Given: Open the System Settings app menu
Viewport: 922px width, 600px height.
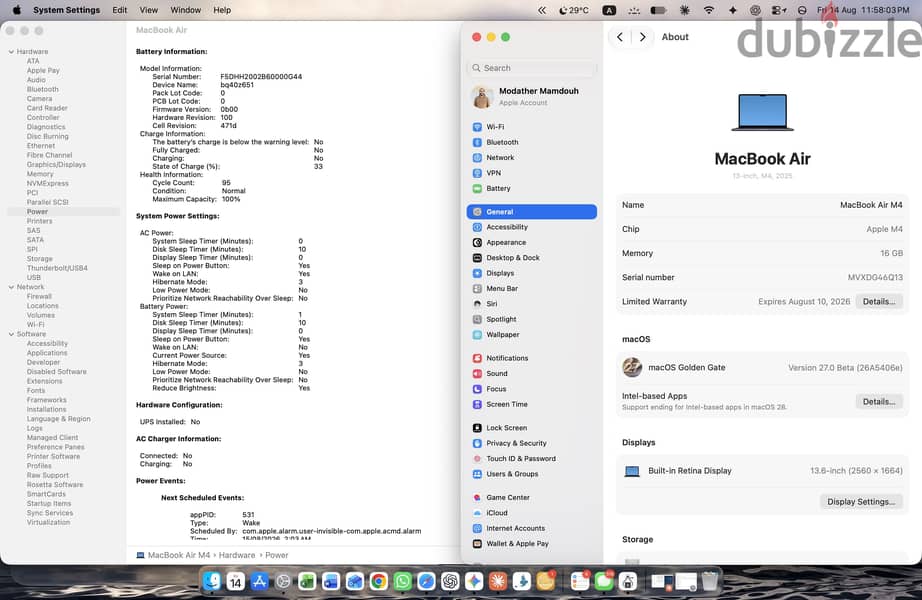Looking at the screenshot, I should pyautogui.click(x=66, y=10).
